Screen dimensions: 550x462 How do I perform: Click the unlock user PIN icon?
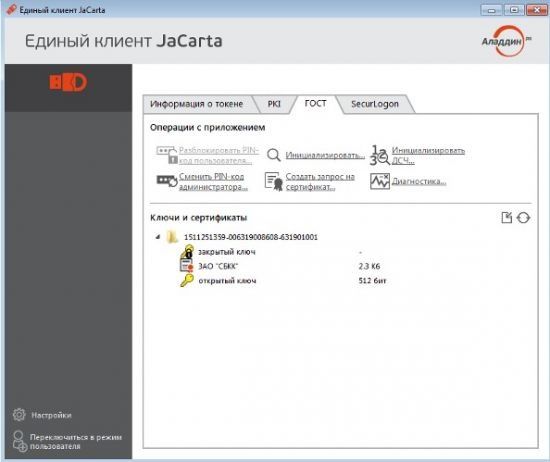[x=167, y=155]
